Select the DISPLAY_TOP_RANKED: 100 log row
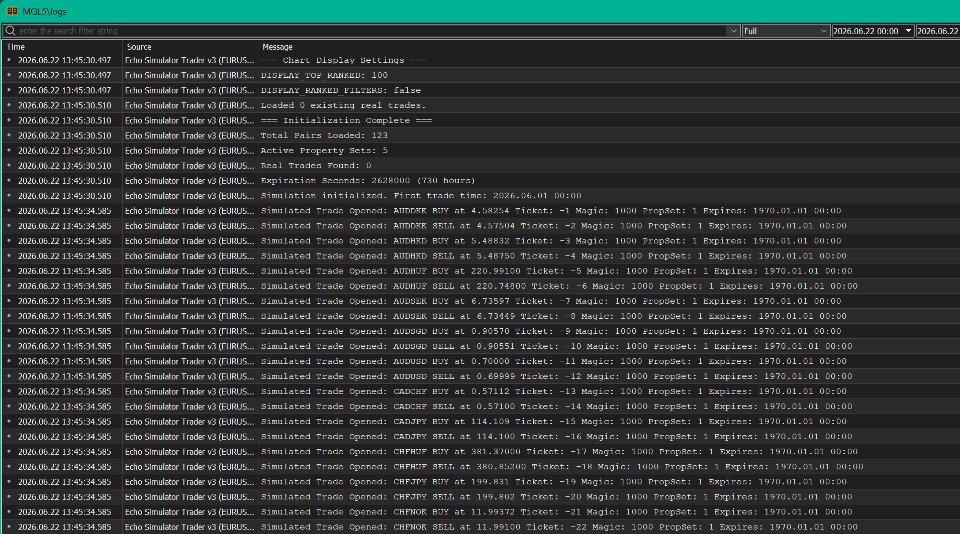 click(x=480, y=75)
